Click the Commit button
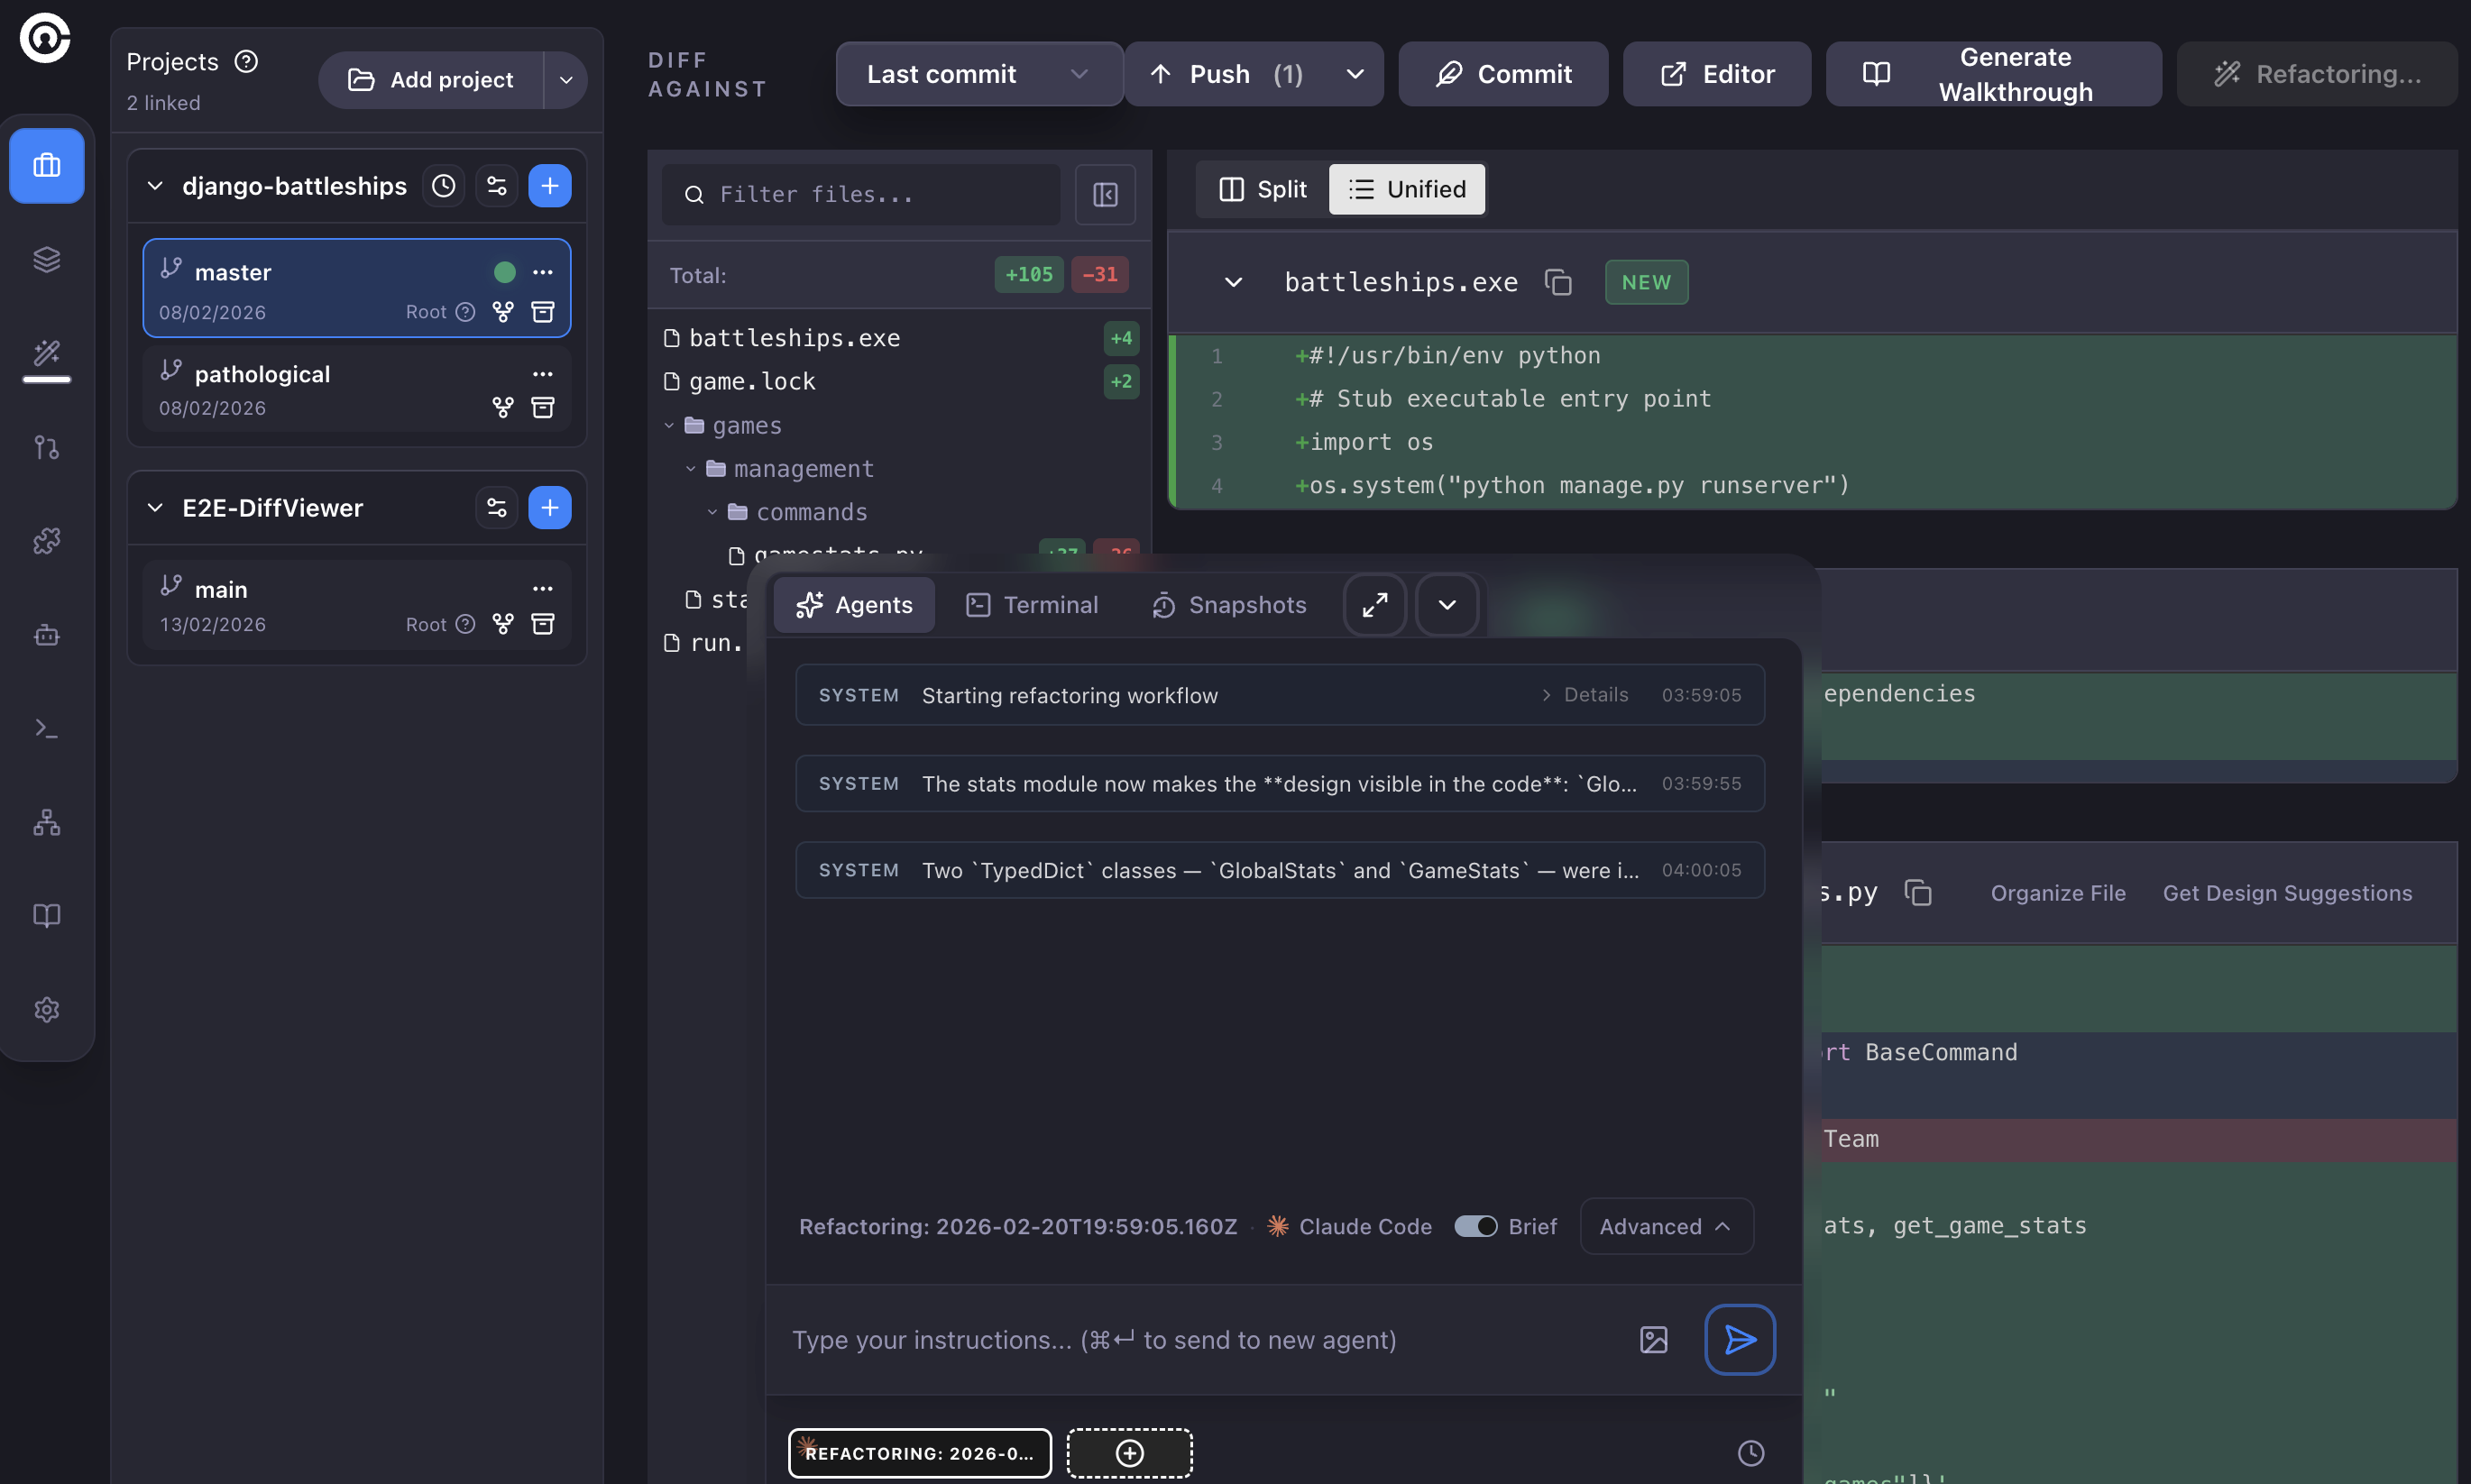Image resolution: width=2471 pixels, height=1484 pixels. [1502, 73]
